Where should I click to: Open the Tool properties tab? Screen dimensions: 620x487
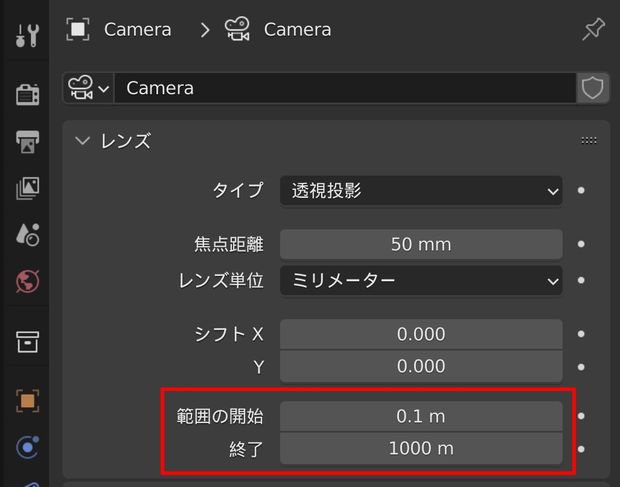[27, 36]
